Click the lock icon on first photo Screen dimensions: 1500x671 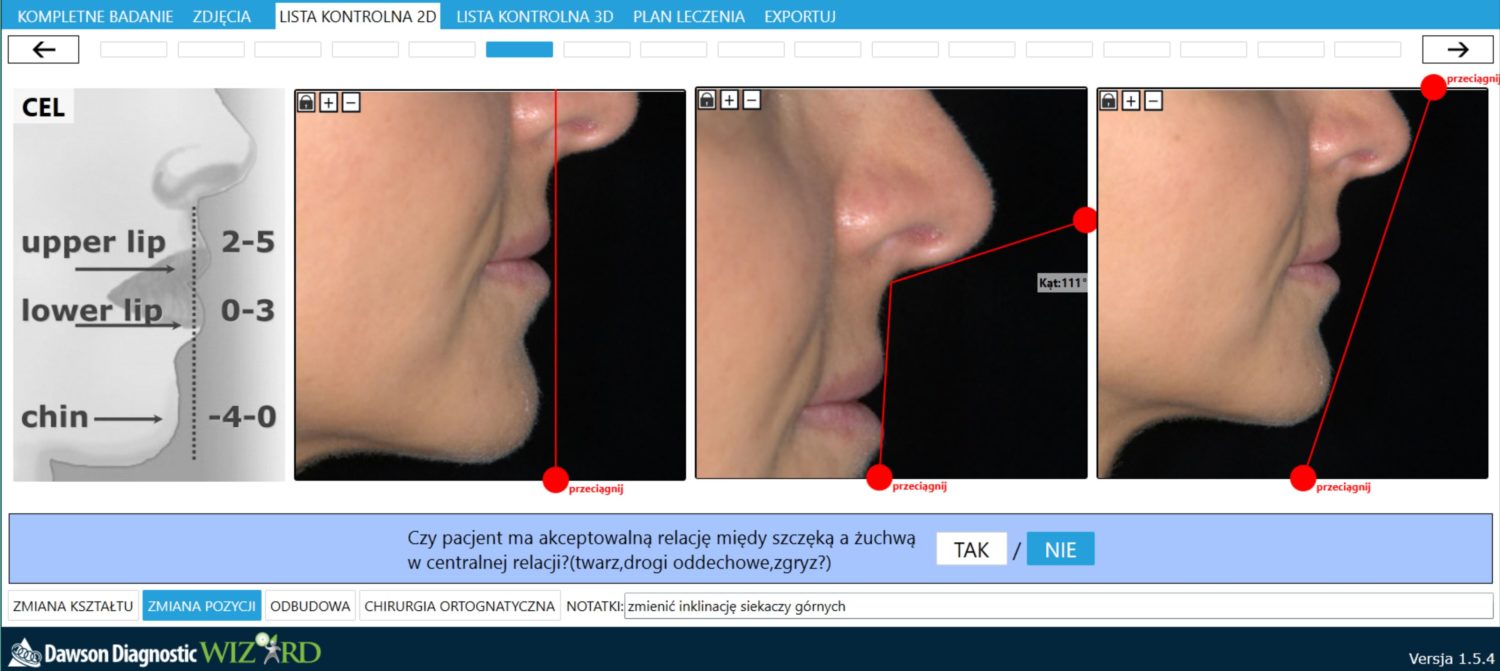pyautogui.click(x=306, y=101)
